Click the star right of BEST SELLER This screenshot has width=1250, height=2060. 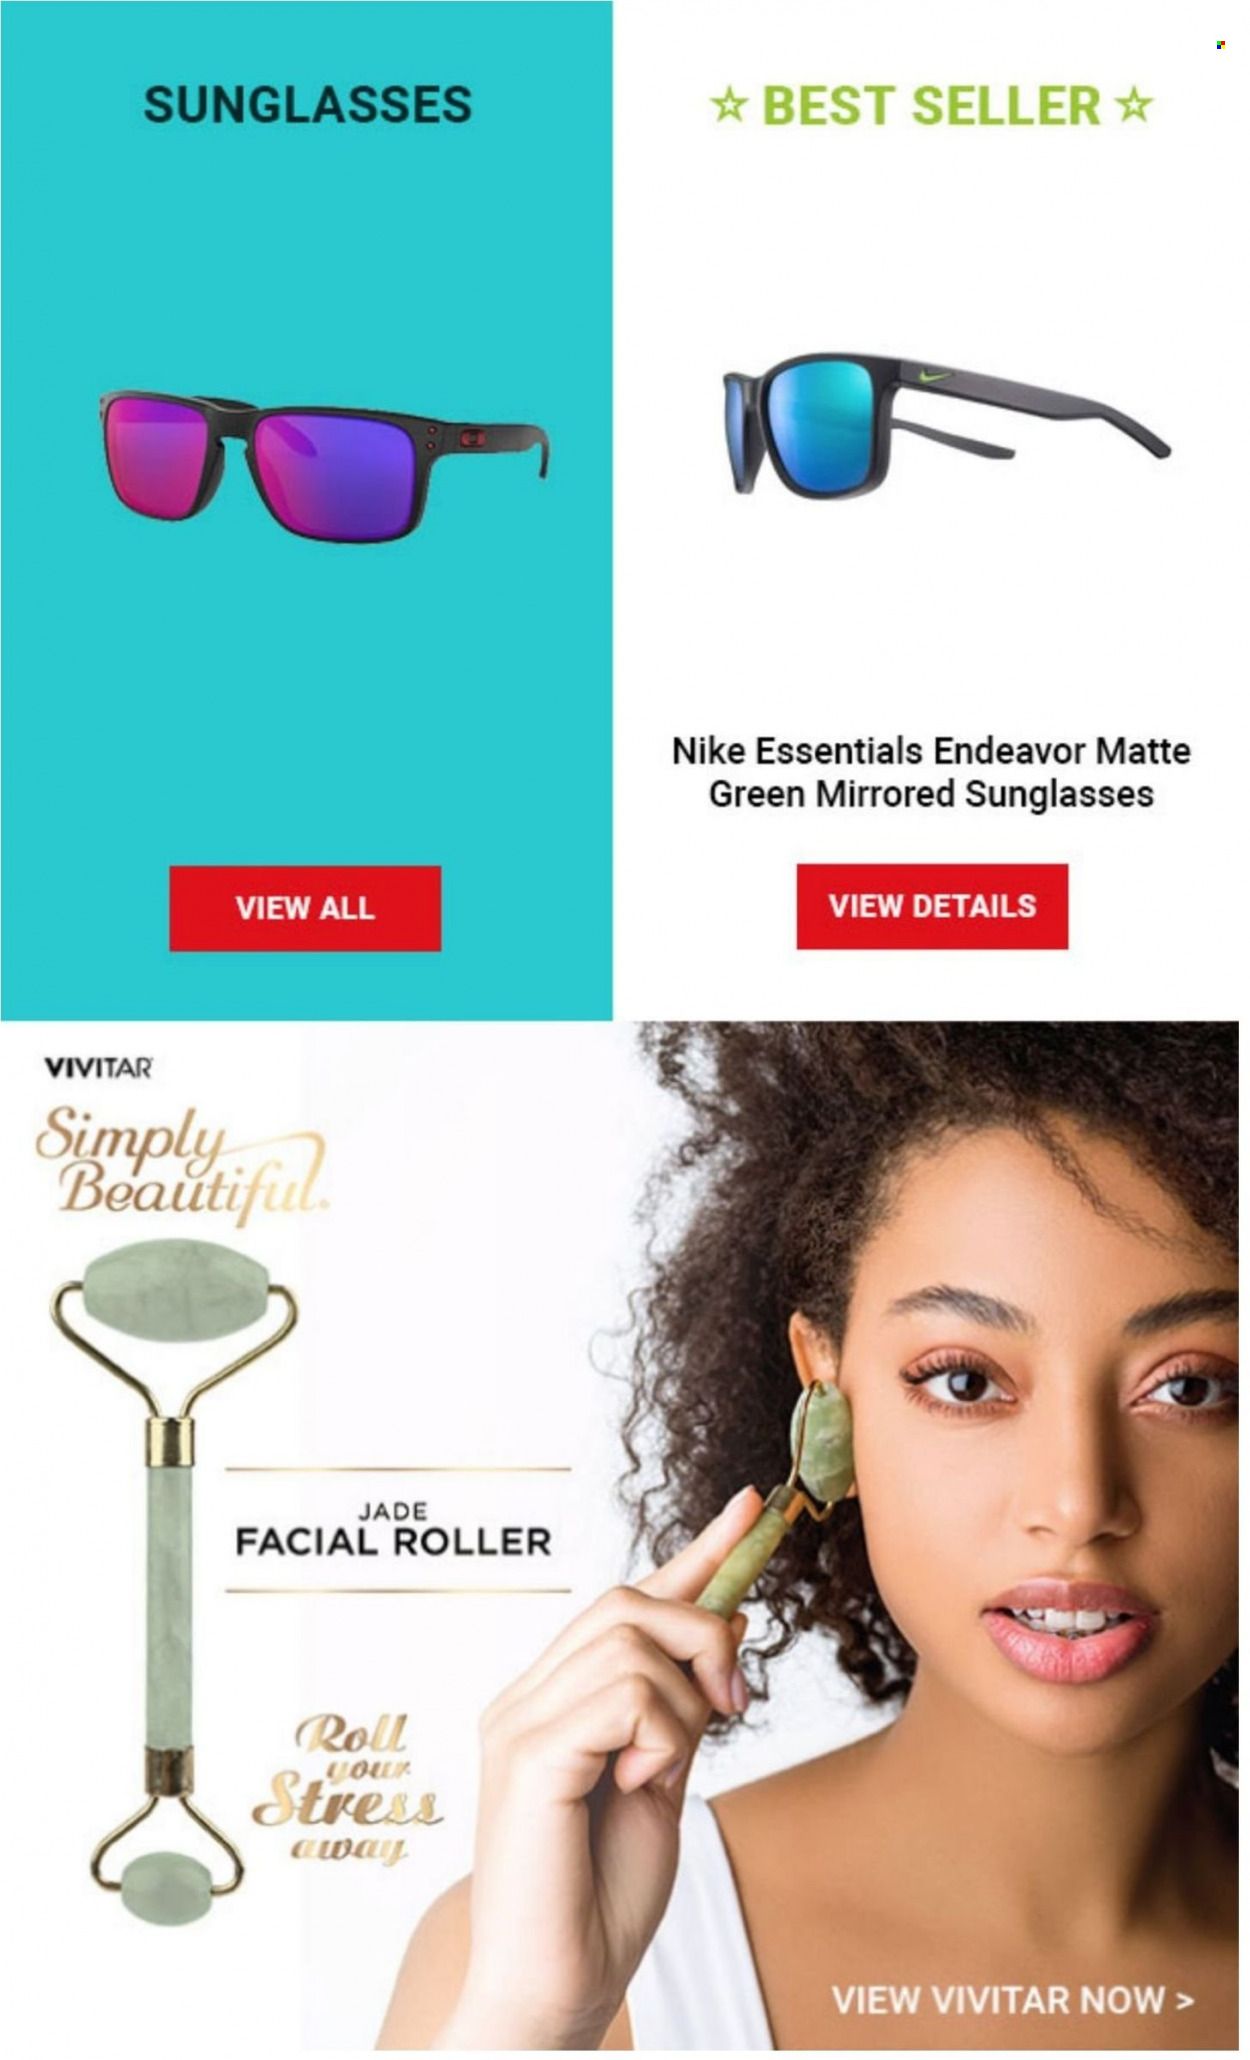1134,105
